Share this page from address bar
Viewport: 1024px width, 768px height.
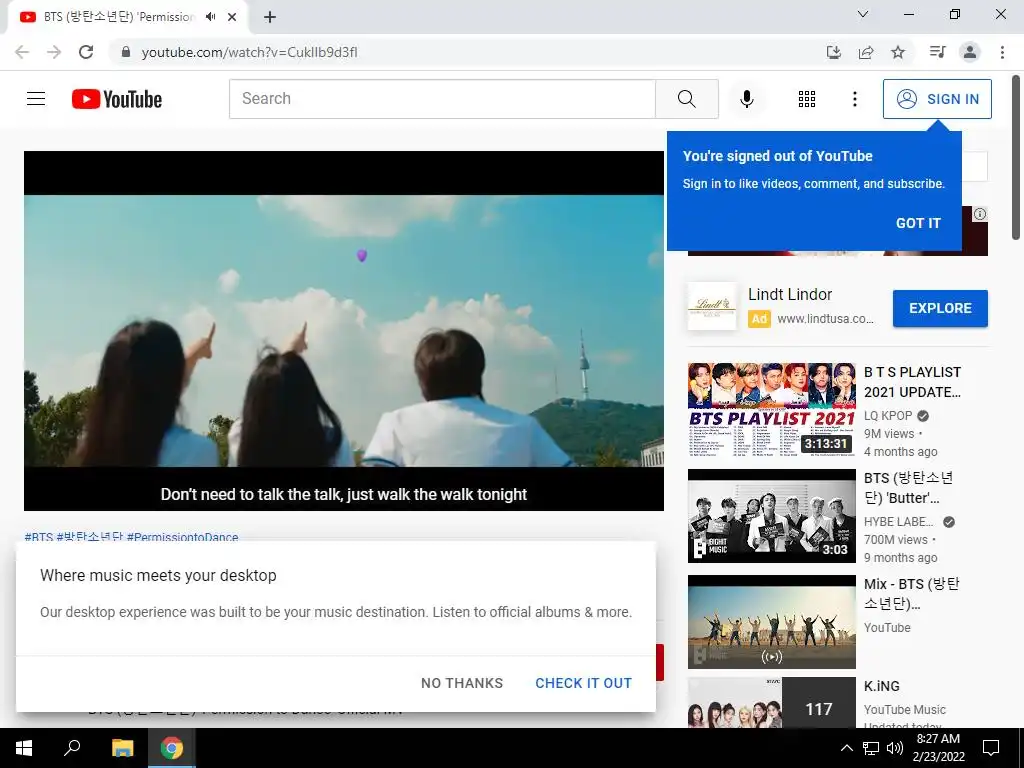(x=866, y=52)
